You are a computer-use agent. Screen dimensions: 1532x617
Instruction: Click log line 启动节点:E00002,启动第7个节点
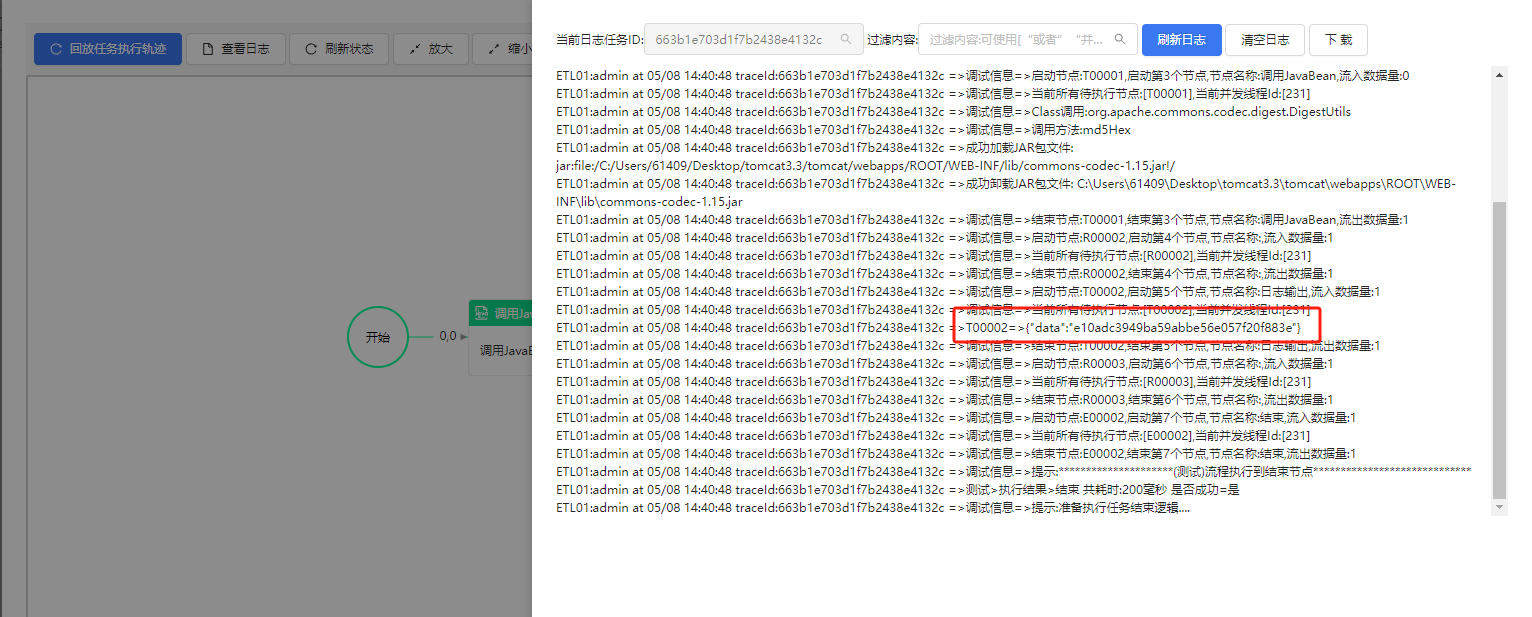[x=956, y=417]
